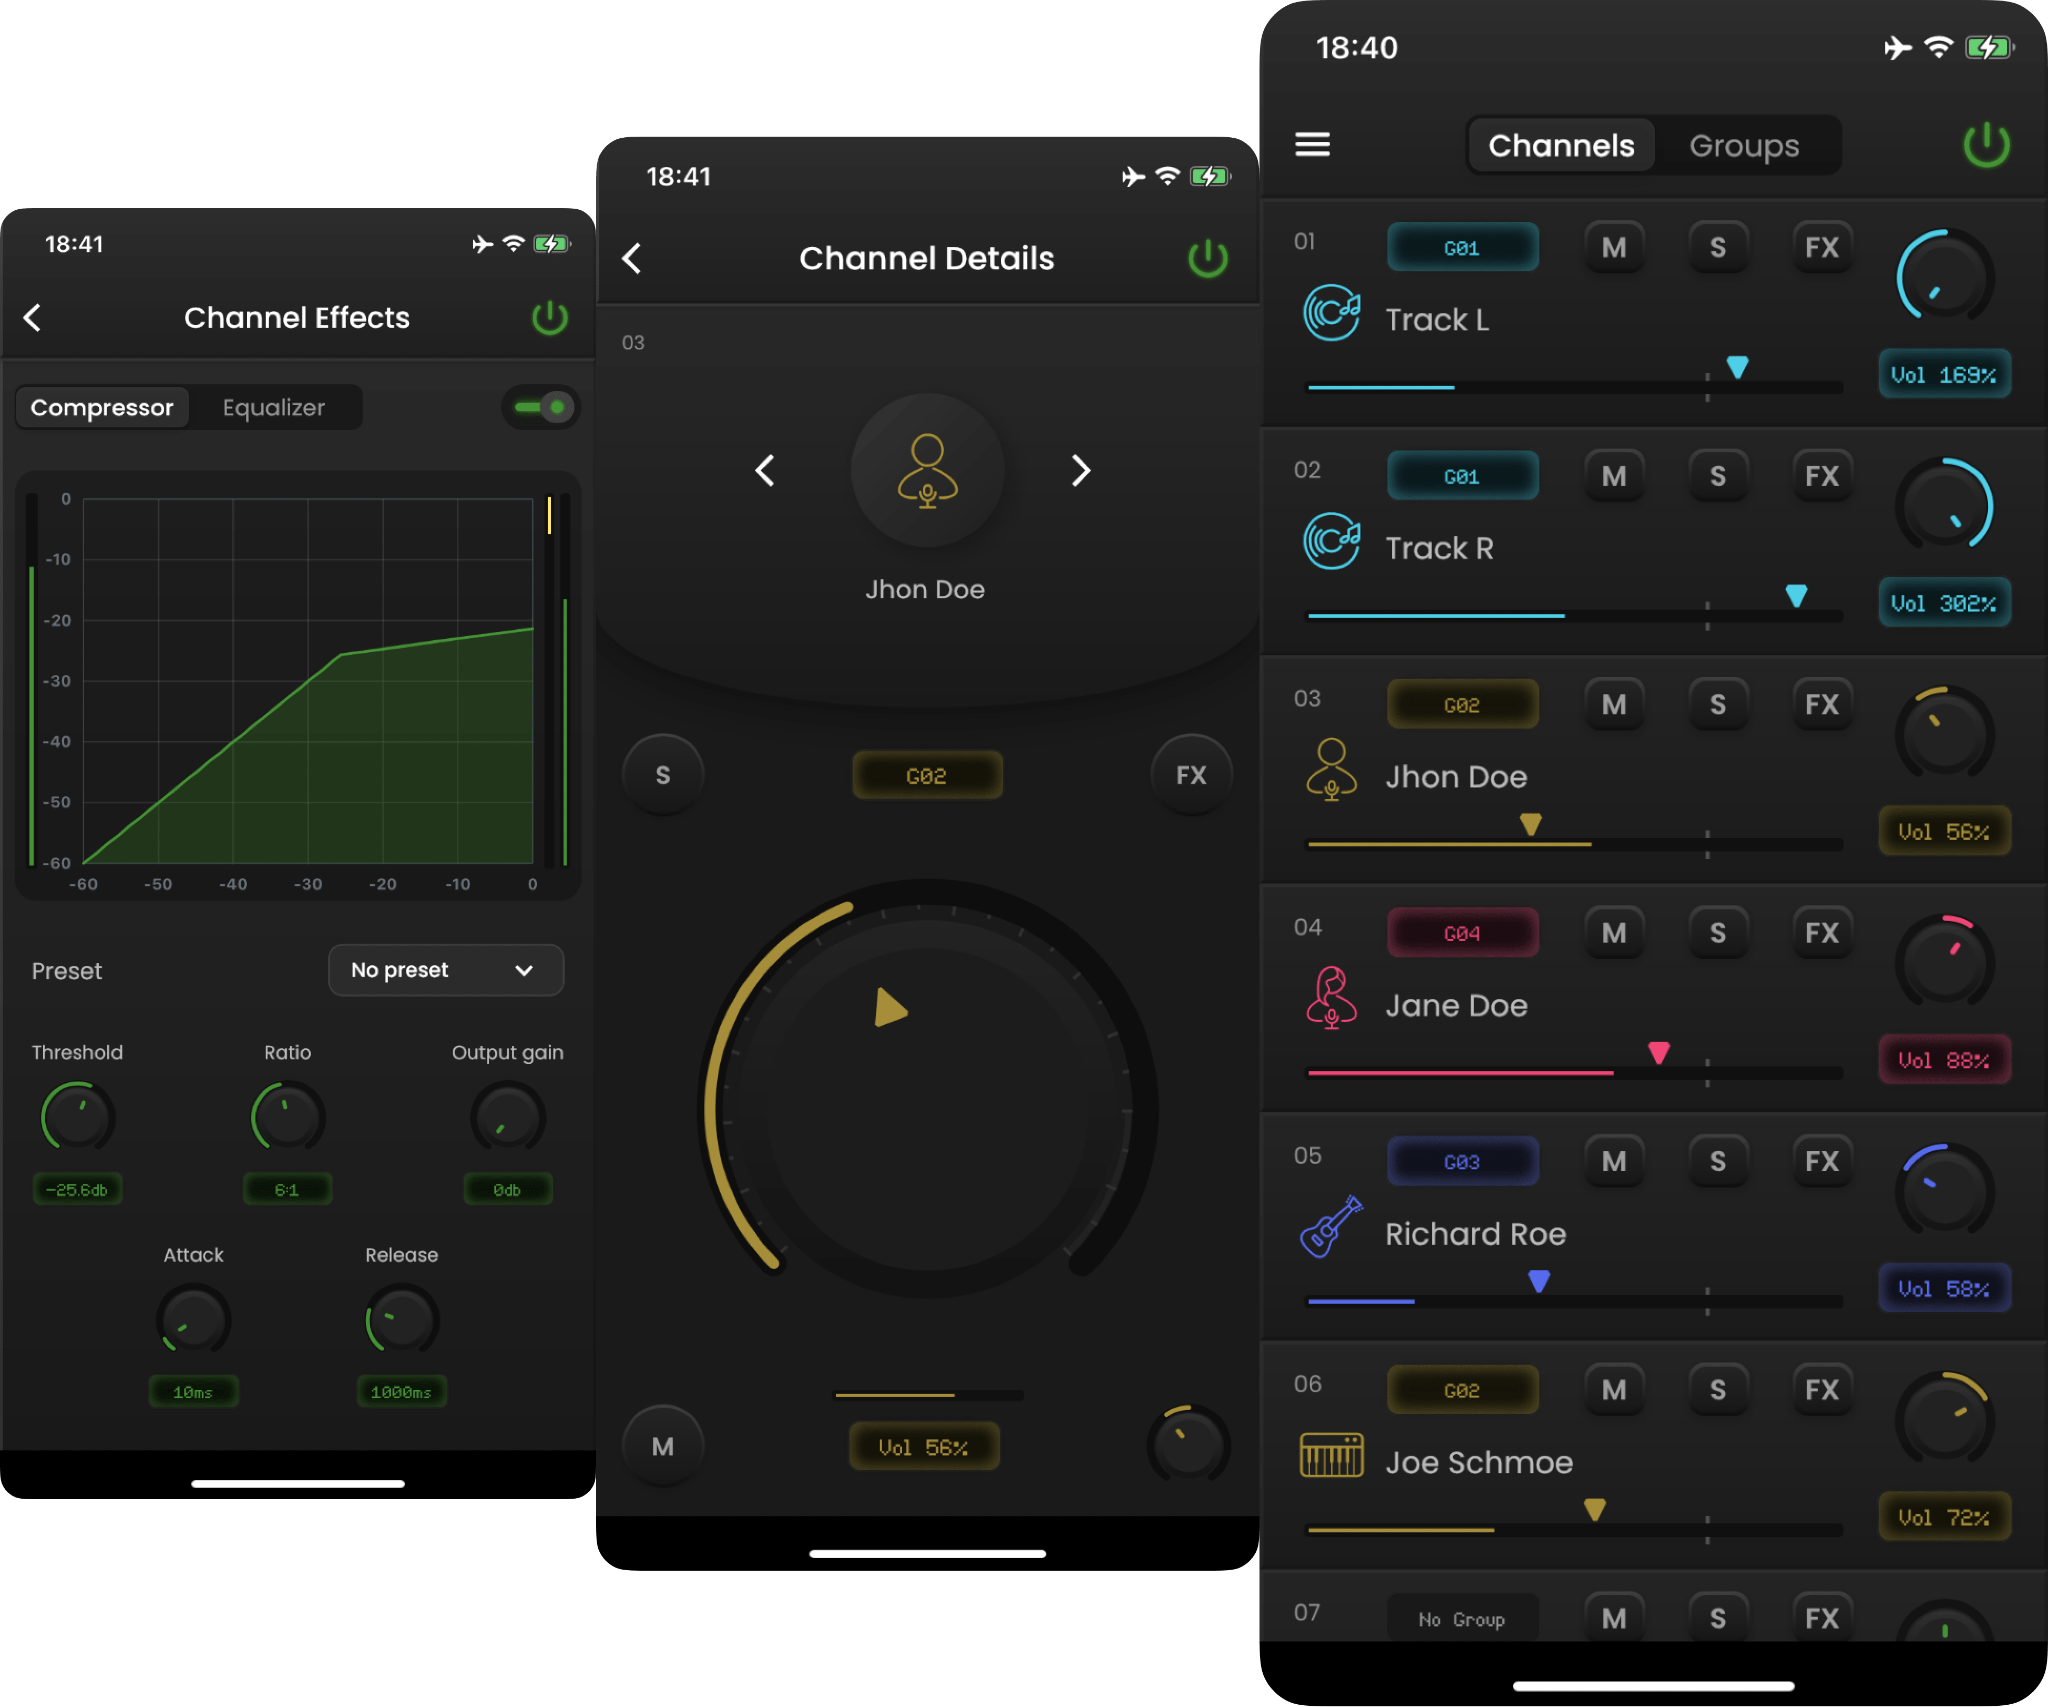
Task: Click the Track L volume slider handle
Action: 1737,367
